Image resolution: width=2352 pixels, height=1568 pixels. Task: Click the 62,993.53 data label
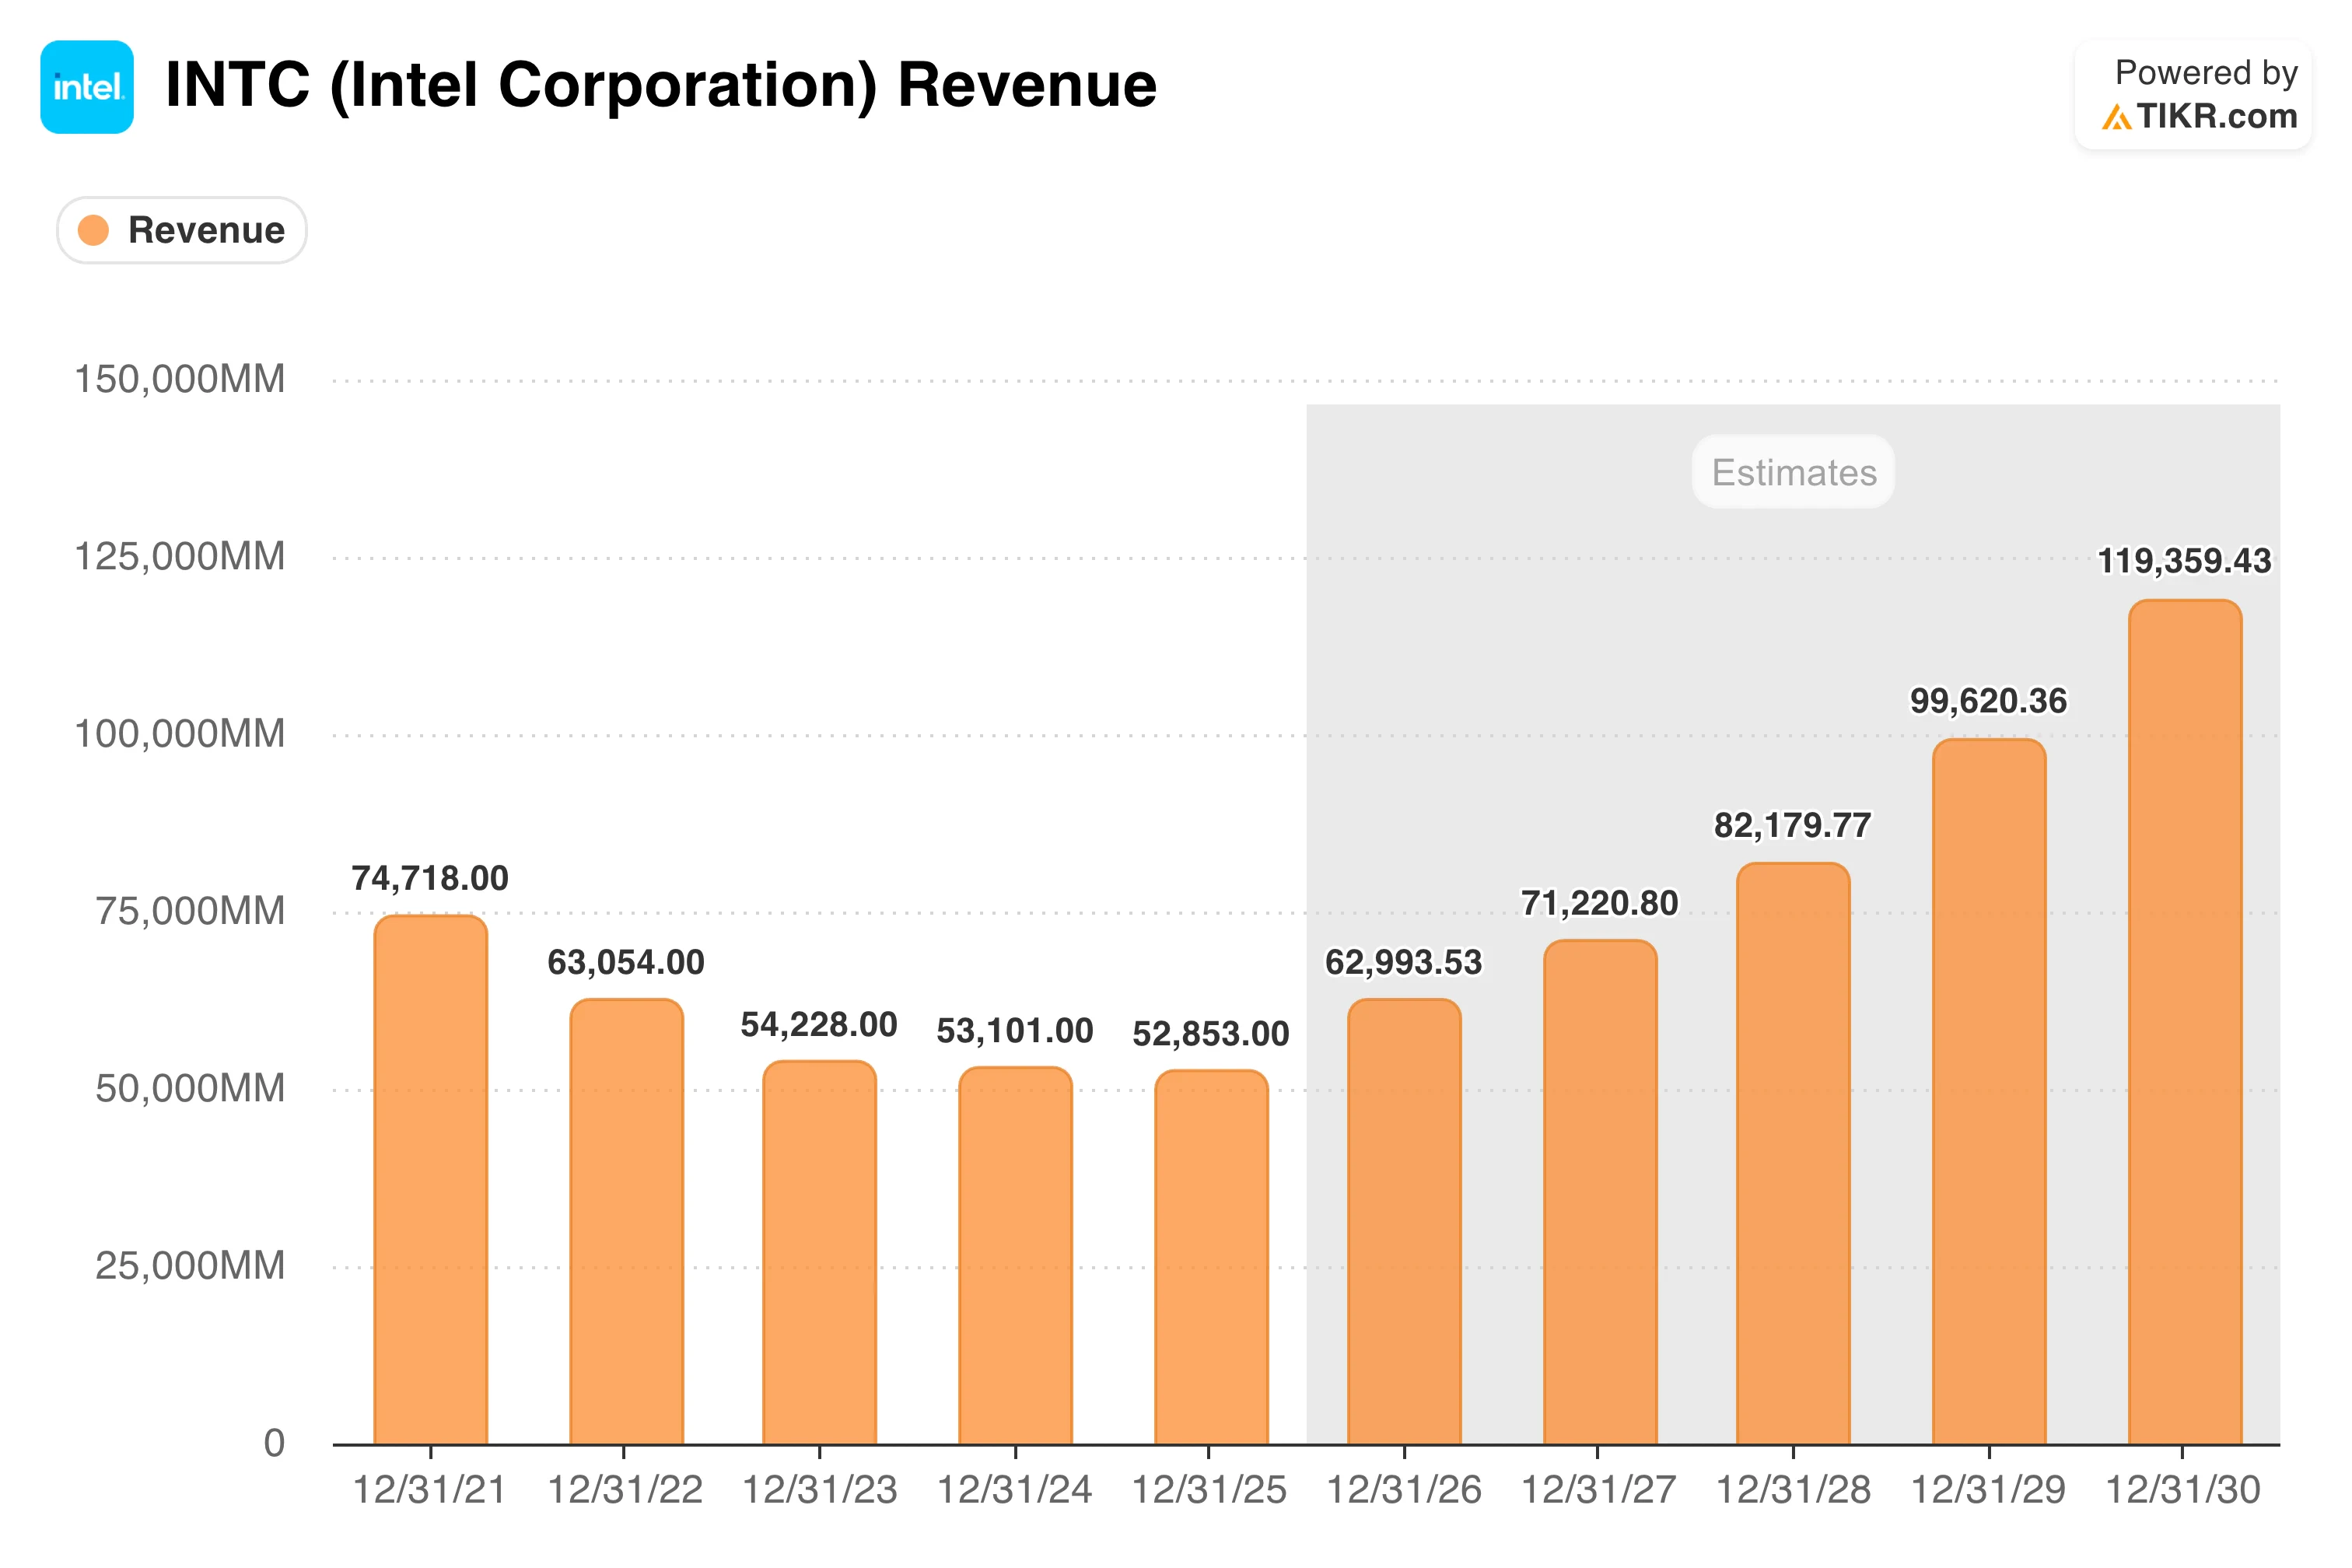(x=1404, y=962)
